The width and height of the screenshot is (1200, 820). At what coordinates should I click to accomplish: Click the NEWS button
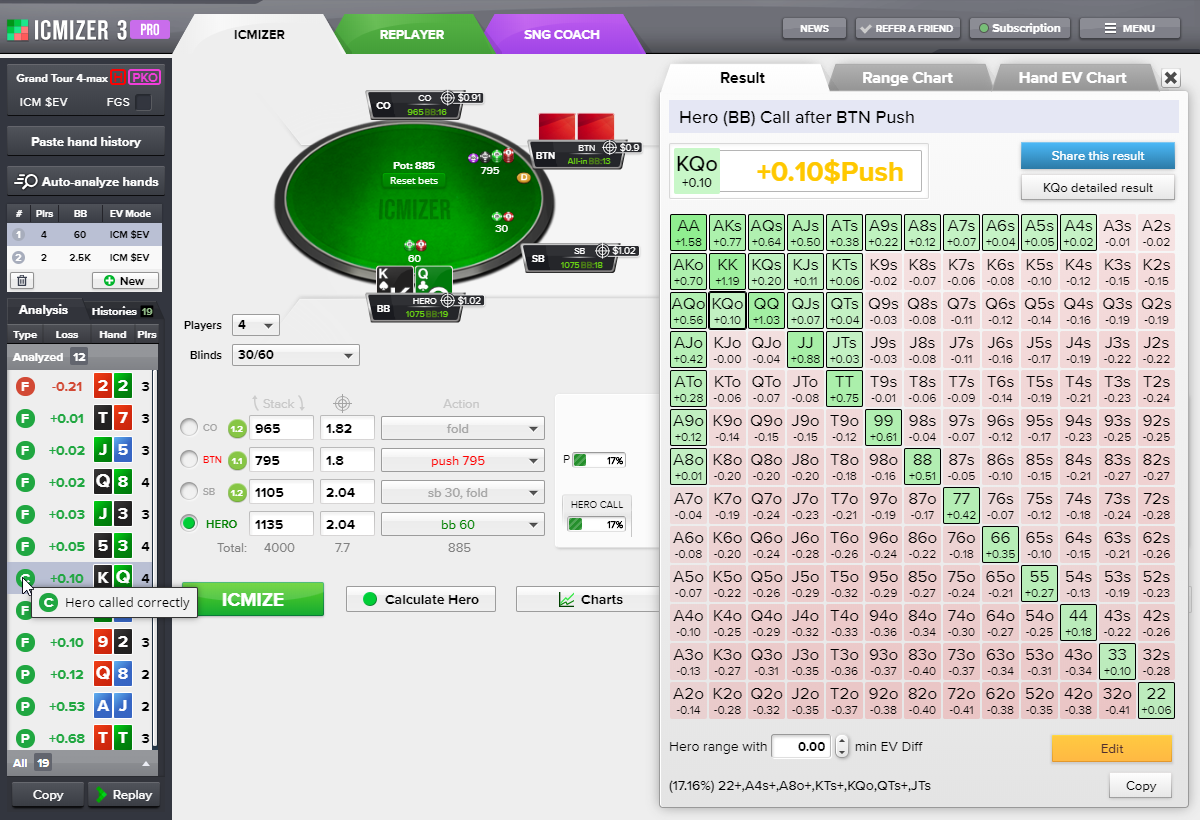click(x=814, y=29)
